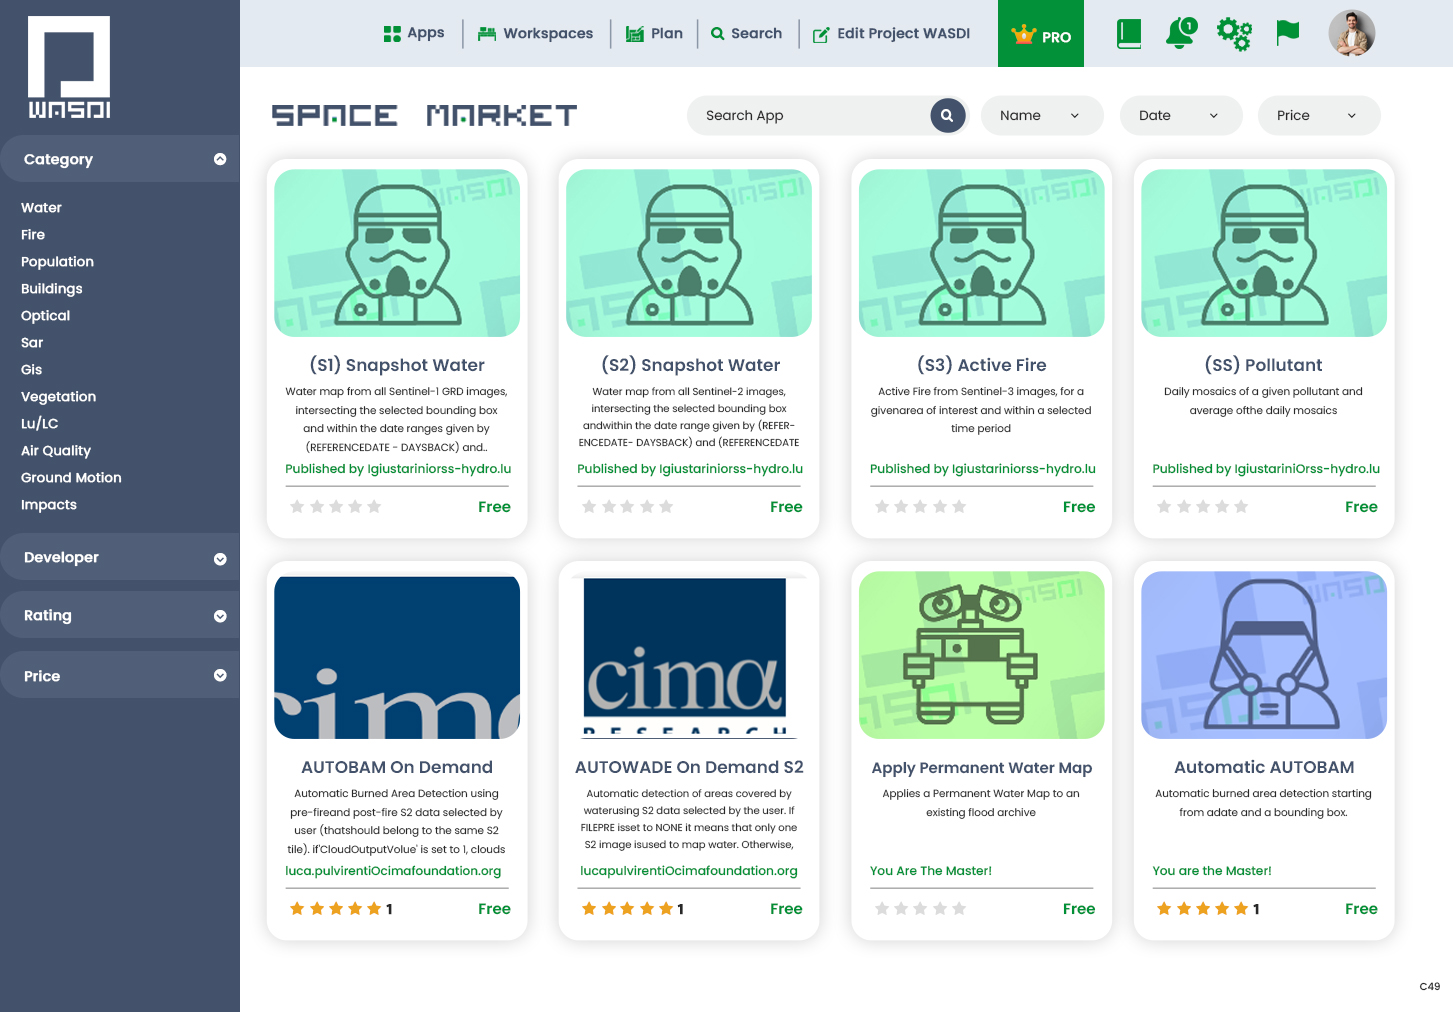The height and width of the screenshot is (1012, 1453).
Task: Click the Automatic AUTOBAM title
Action: click(x=1264, y=767)
